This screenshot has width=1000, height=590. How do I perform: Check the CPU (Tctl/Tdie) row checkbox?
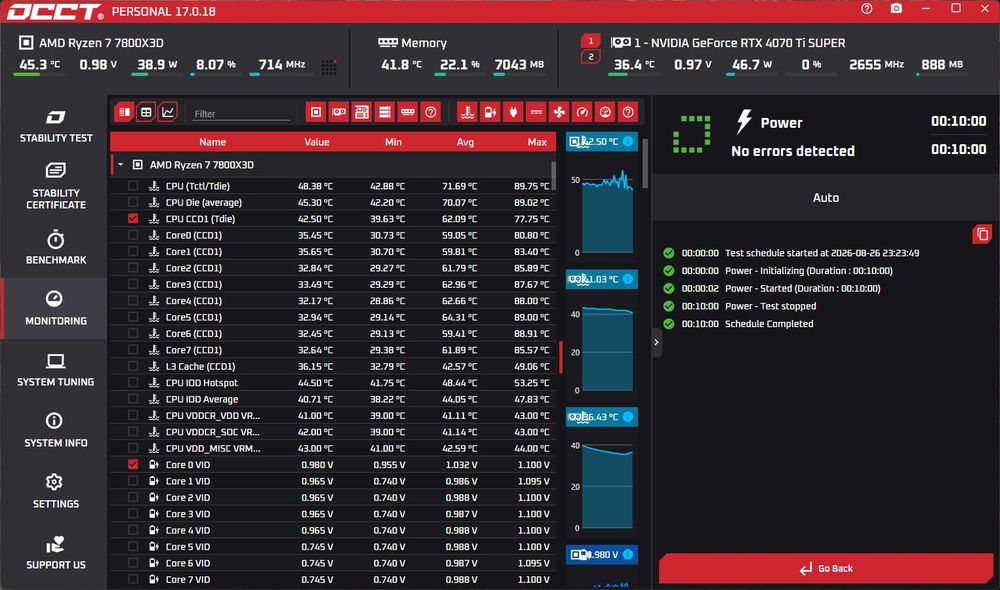coord(133,186)
